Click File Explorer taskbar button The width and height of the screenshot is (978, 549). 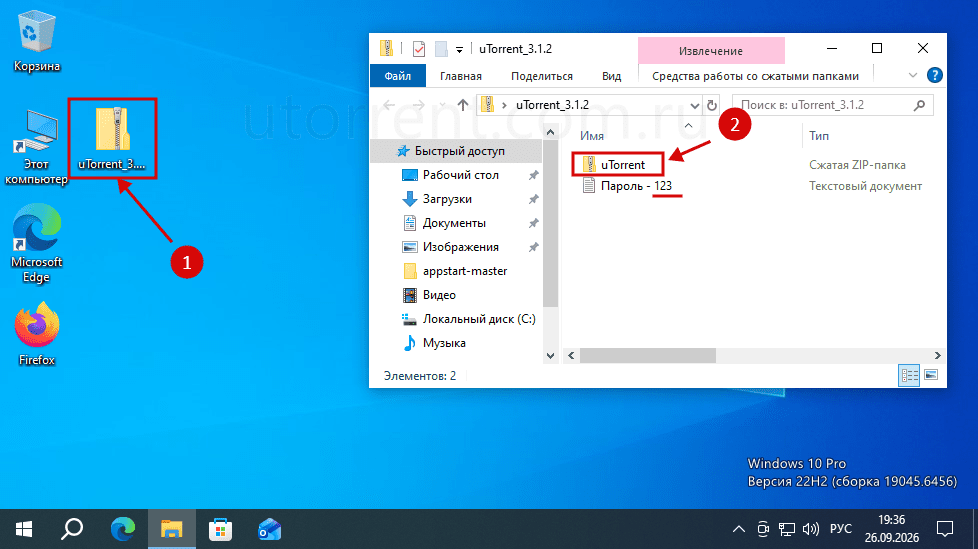pyautogui.click(x=172, y=529)
